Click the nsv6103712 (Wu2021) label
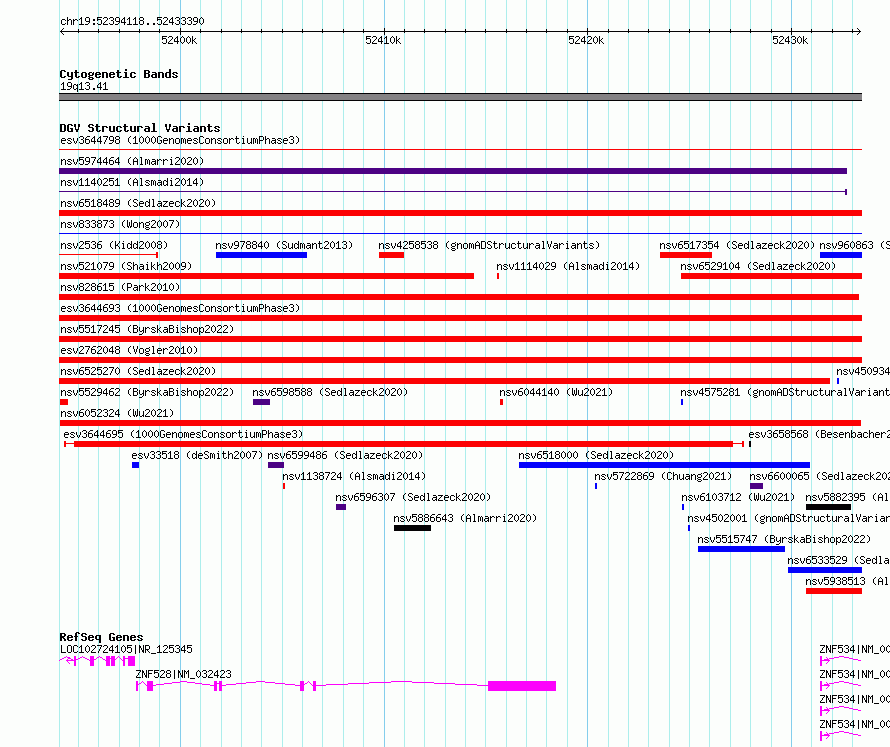The width and height of the screenshot is (890, 747). click(x=738, y=497)
